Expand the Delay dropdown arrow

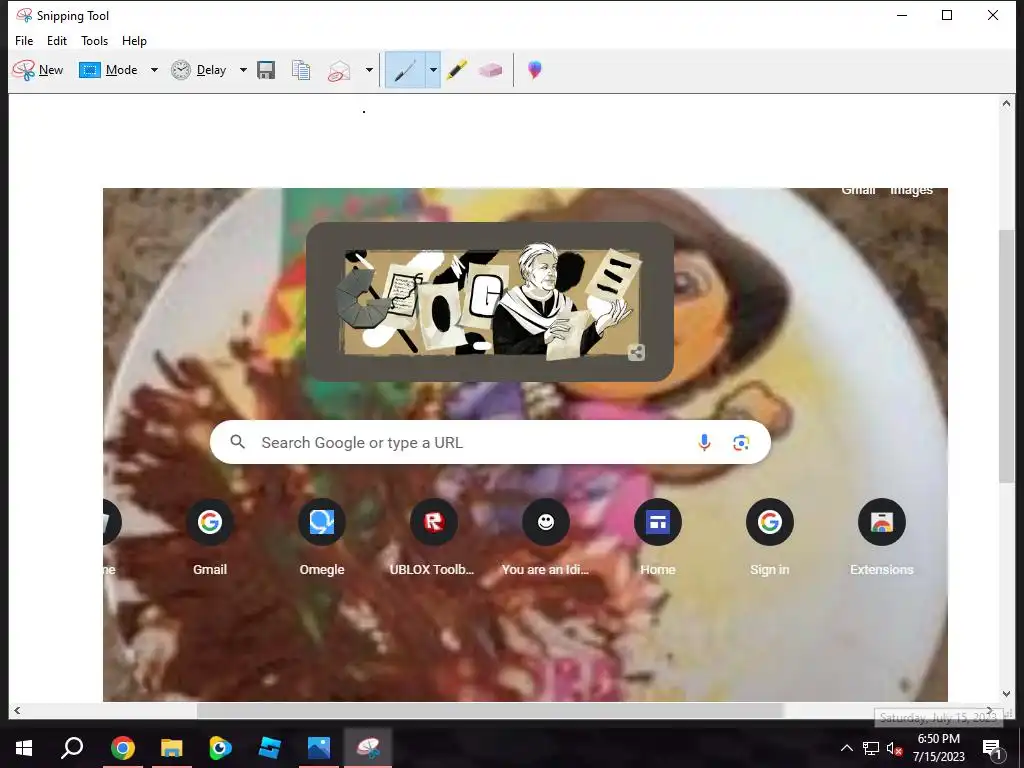pos(243,70)
